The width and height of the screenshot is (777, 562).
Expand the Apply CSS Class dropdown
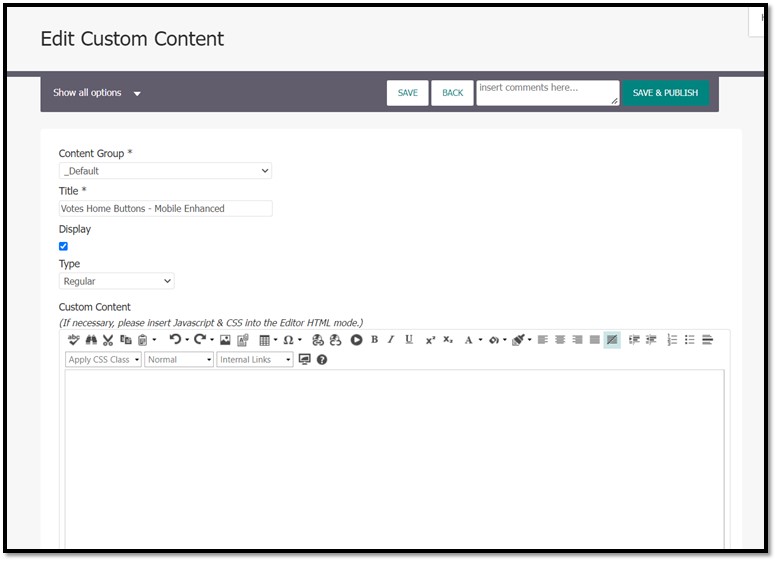tap(103, 360)
